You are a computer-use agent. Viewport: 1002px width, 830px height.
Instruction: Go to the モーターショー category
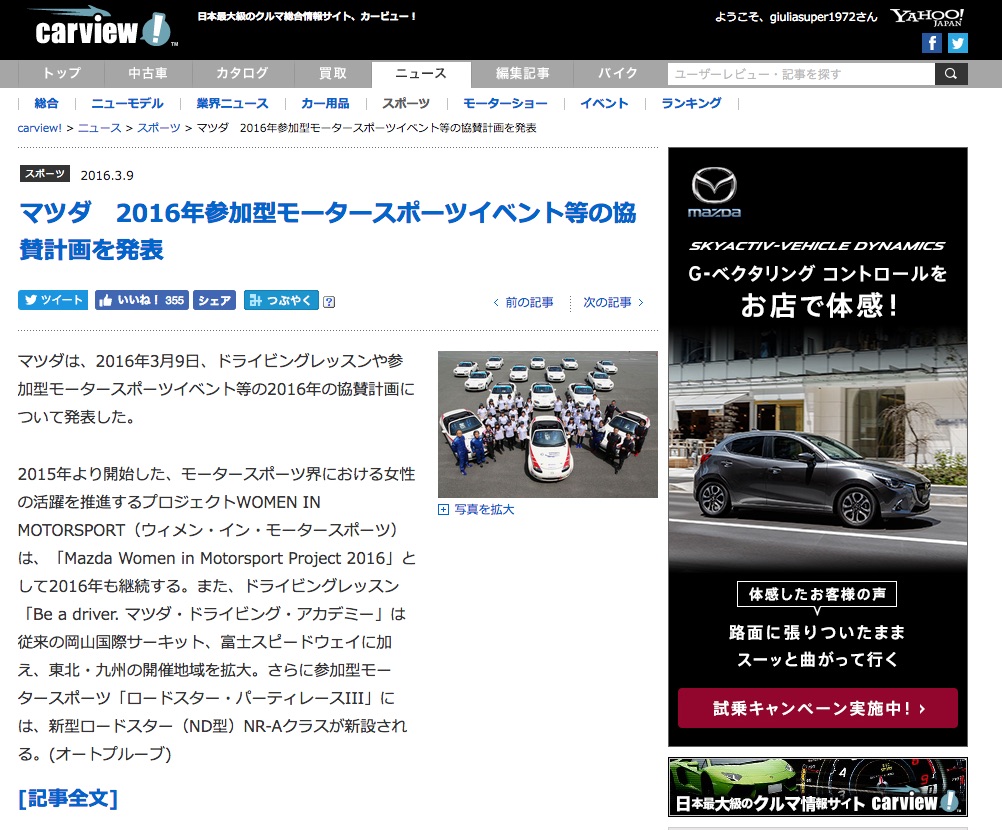[x=505, y=104]
